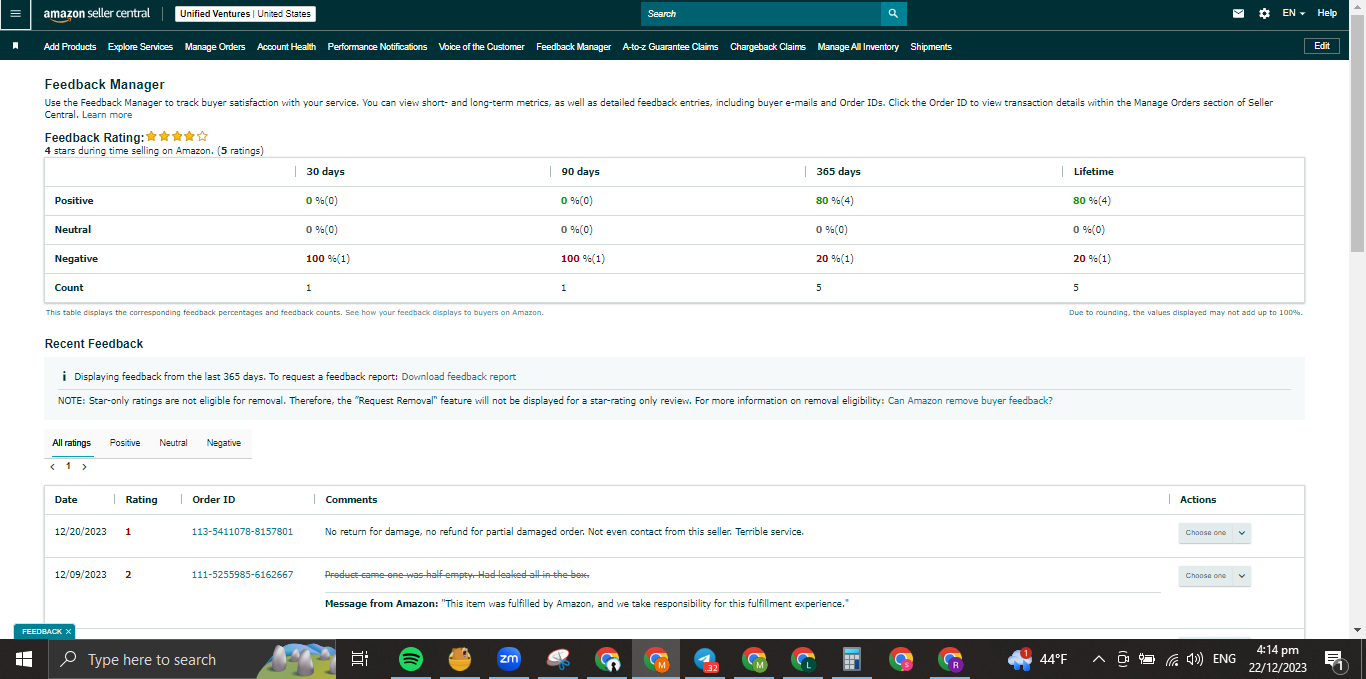Open Account Health menu item
The width and height of the screenshot is (1366, 679).
pos(286,47)
